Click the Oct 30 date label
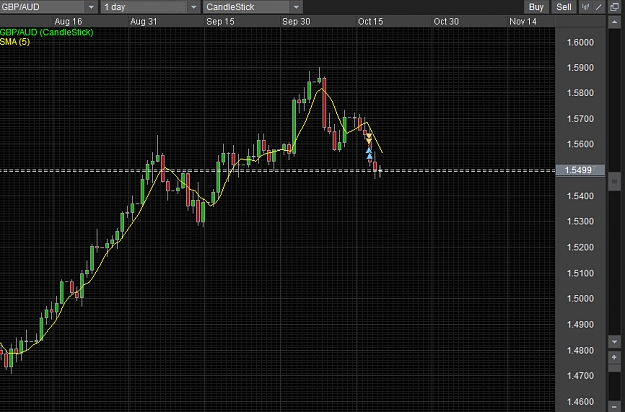The height and width of the screenshot is (412, 625). click(446, 22)
